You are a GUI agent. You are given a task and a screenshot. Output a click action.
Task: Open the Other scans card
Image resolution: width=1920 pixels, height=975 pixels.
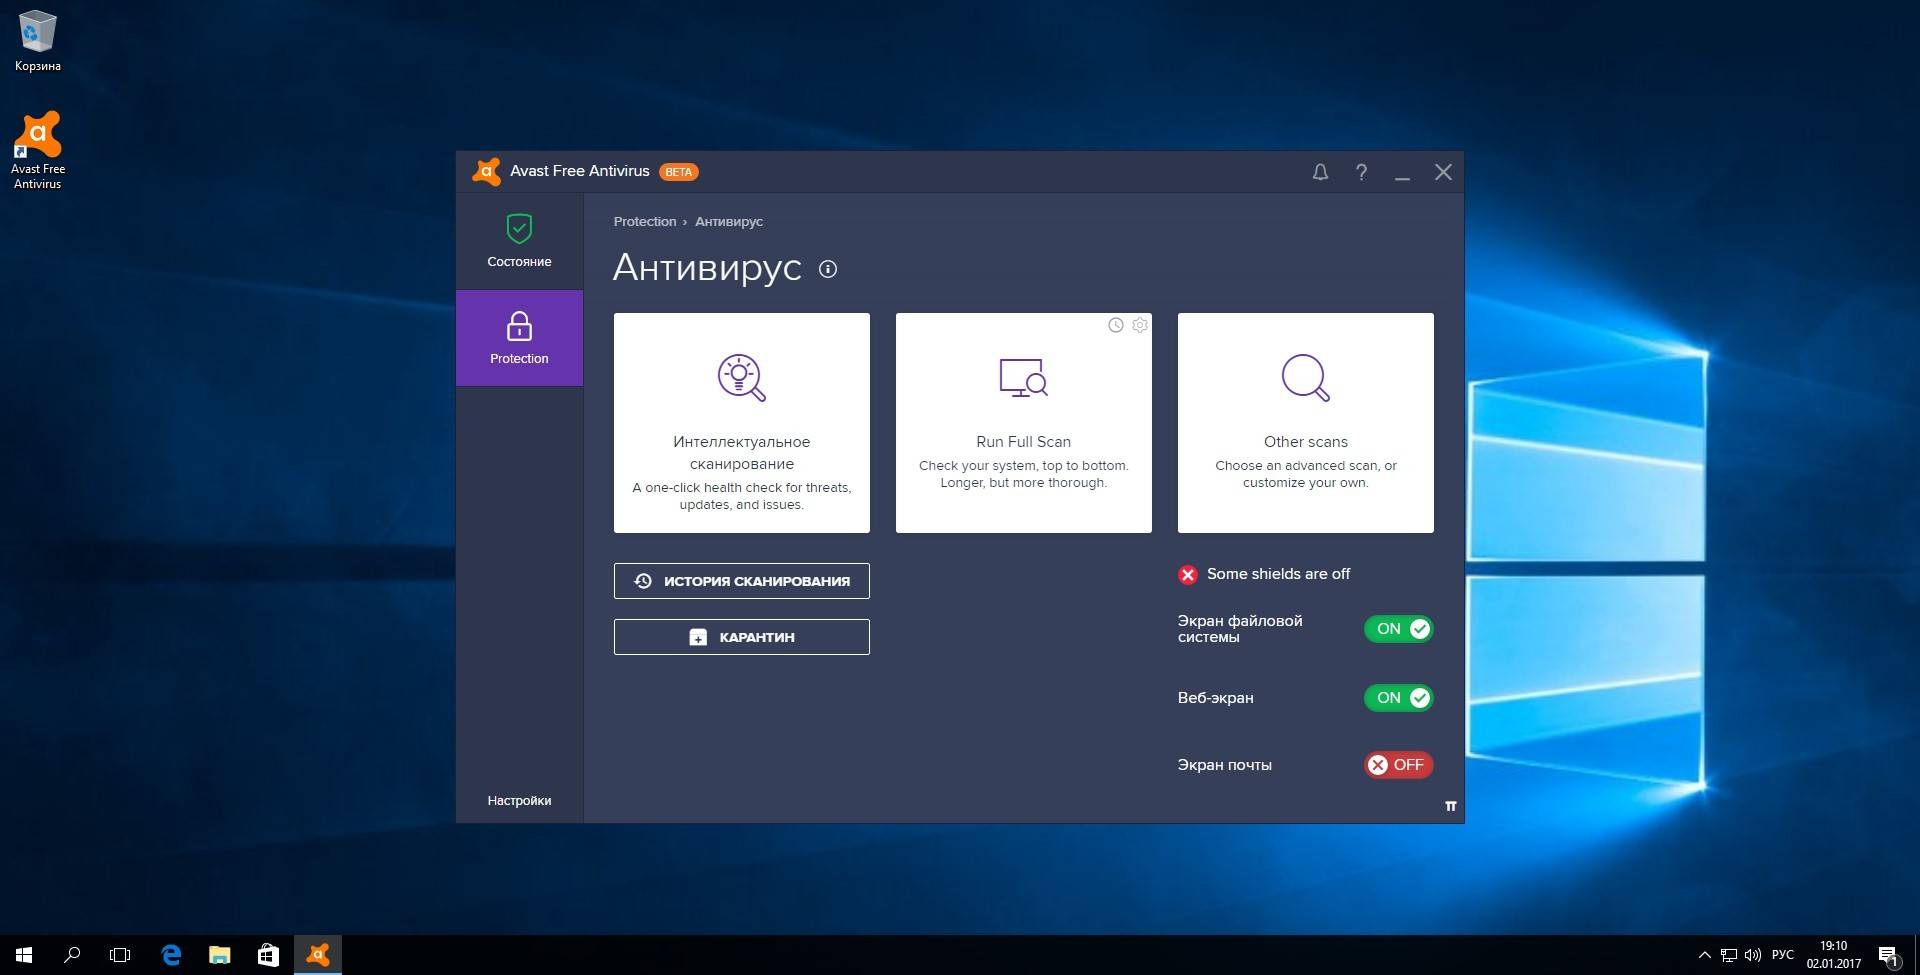click(x=1306, y=423)
